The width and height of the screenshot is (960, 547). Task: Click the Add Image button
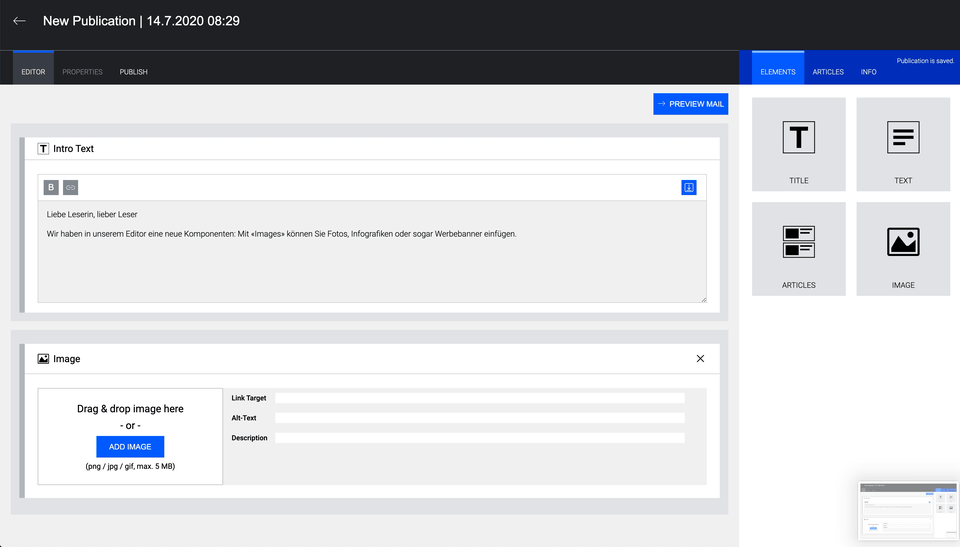click(130, 447)
